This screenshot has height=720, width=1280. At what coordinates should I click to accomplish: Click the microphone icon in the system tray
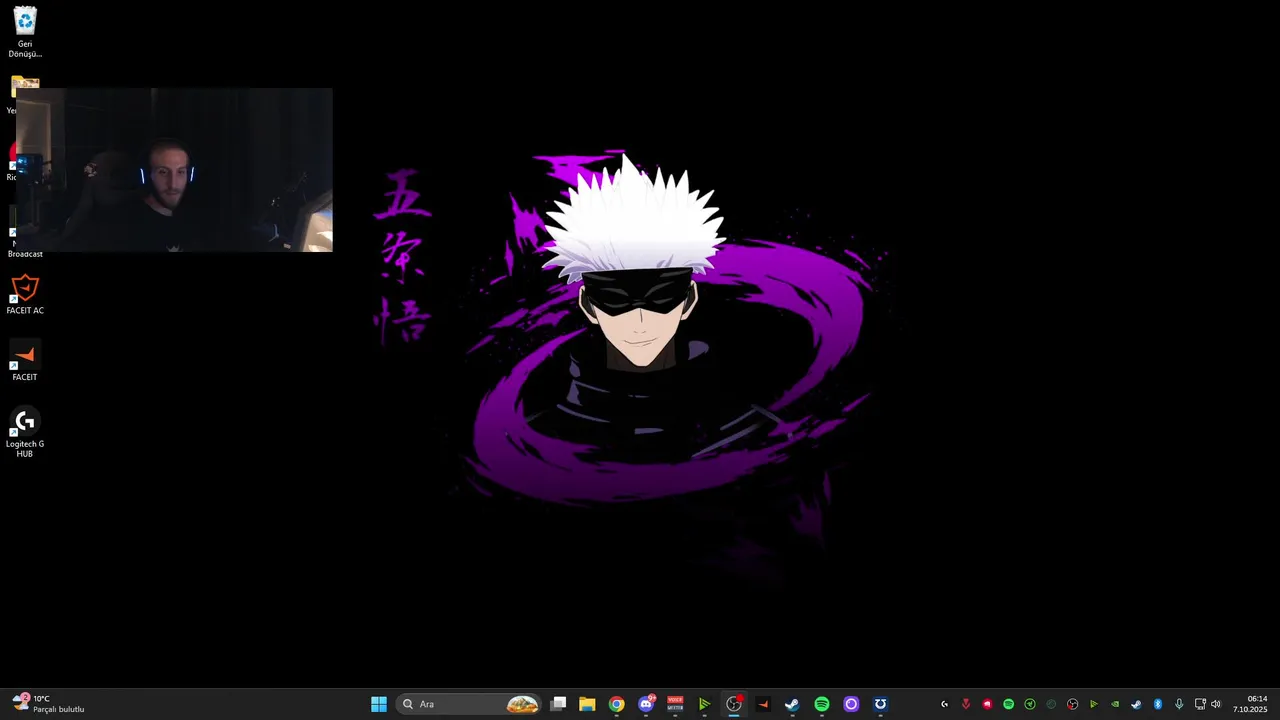pos(1180,704)
